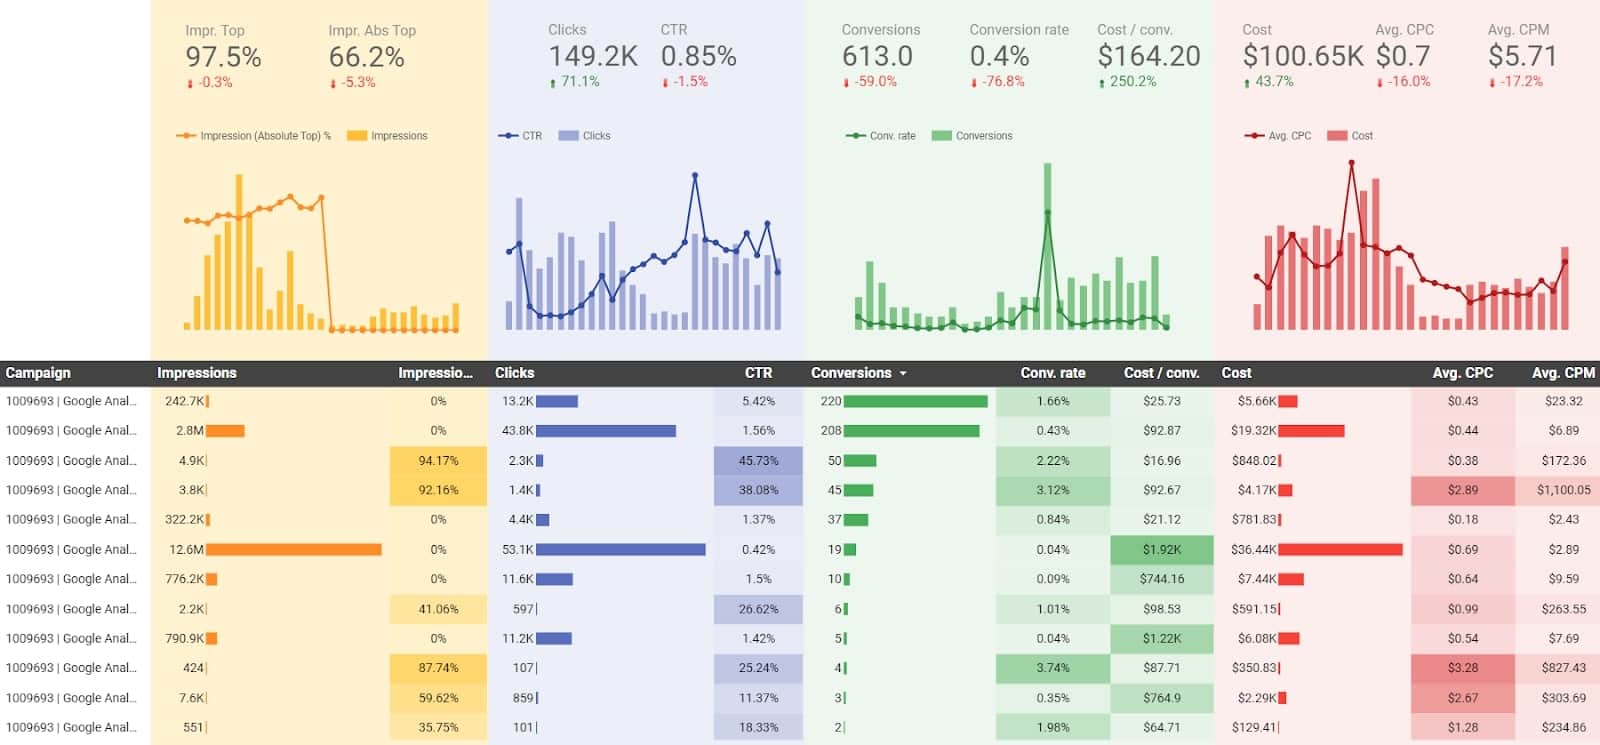Select the $25.73 cost per conversion cell
Viewport: 1600px width, 745px height.
(1161, 402)
